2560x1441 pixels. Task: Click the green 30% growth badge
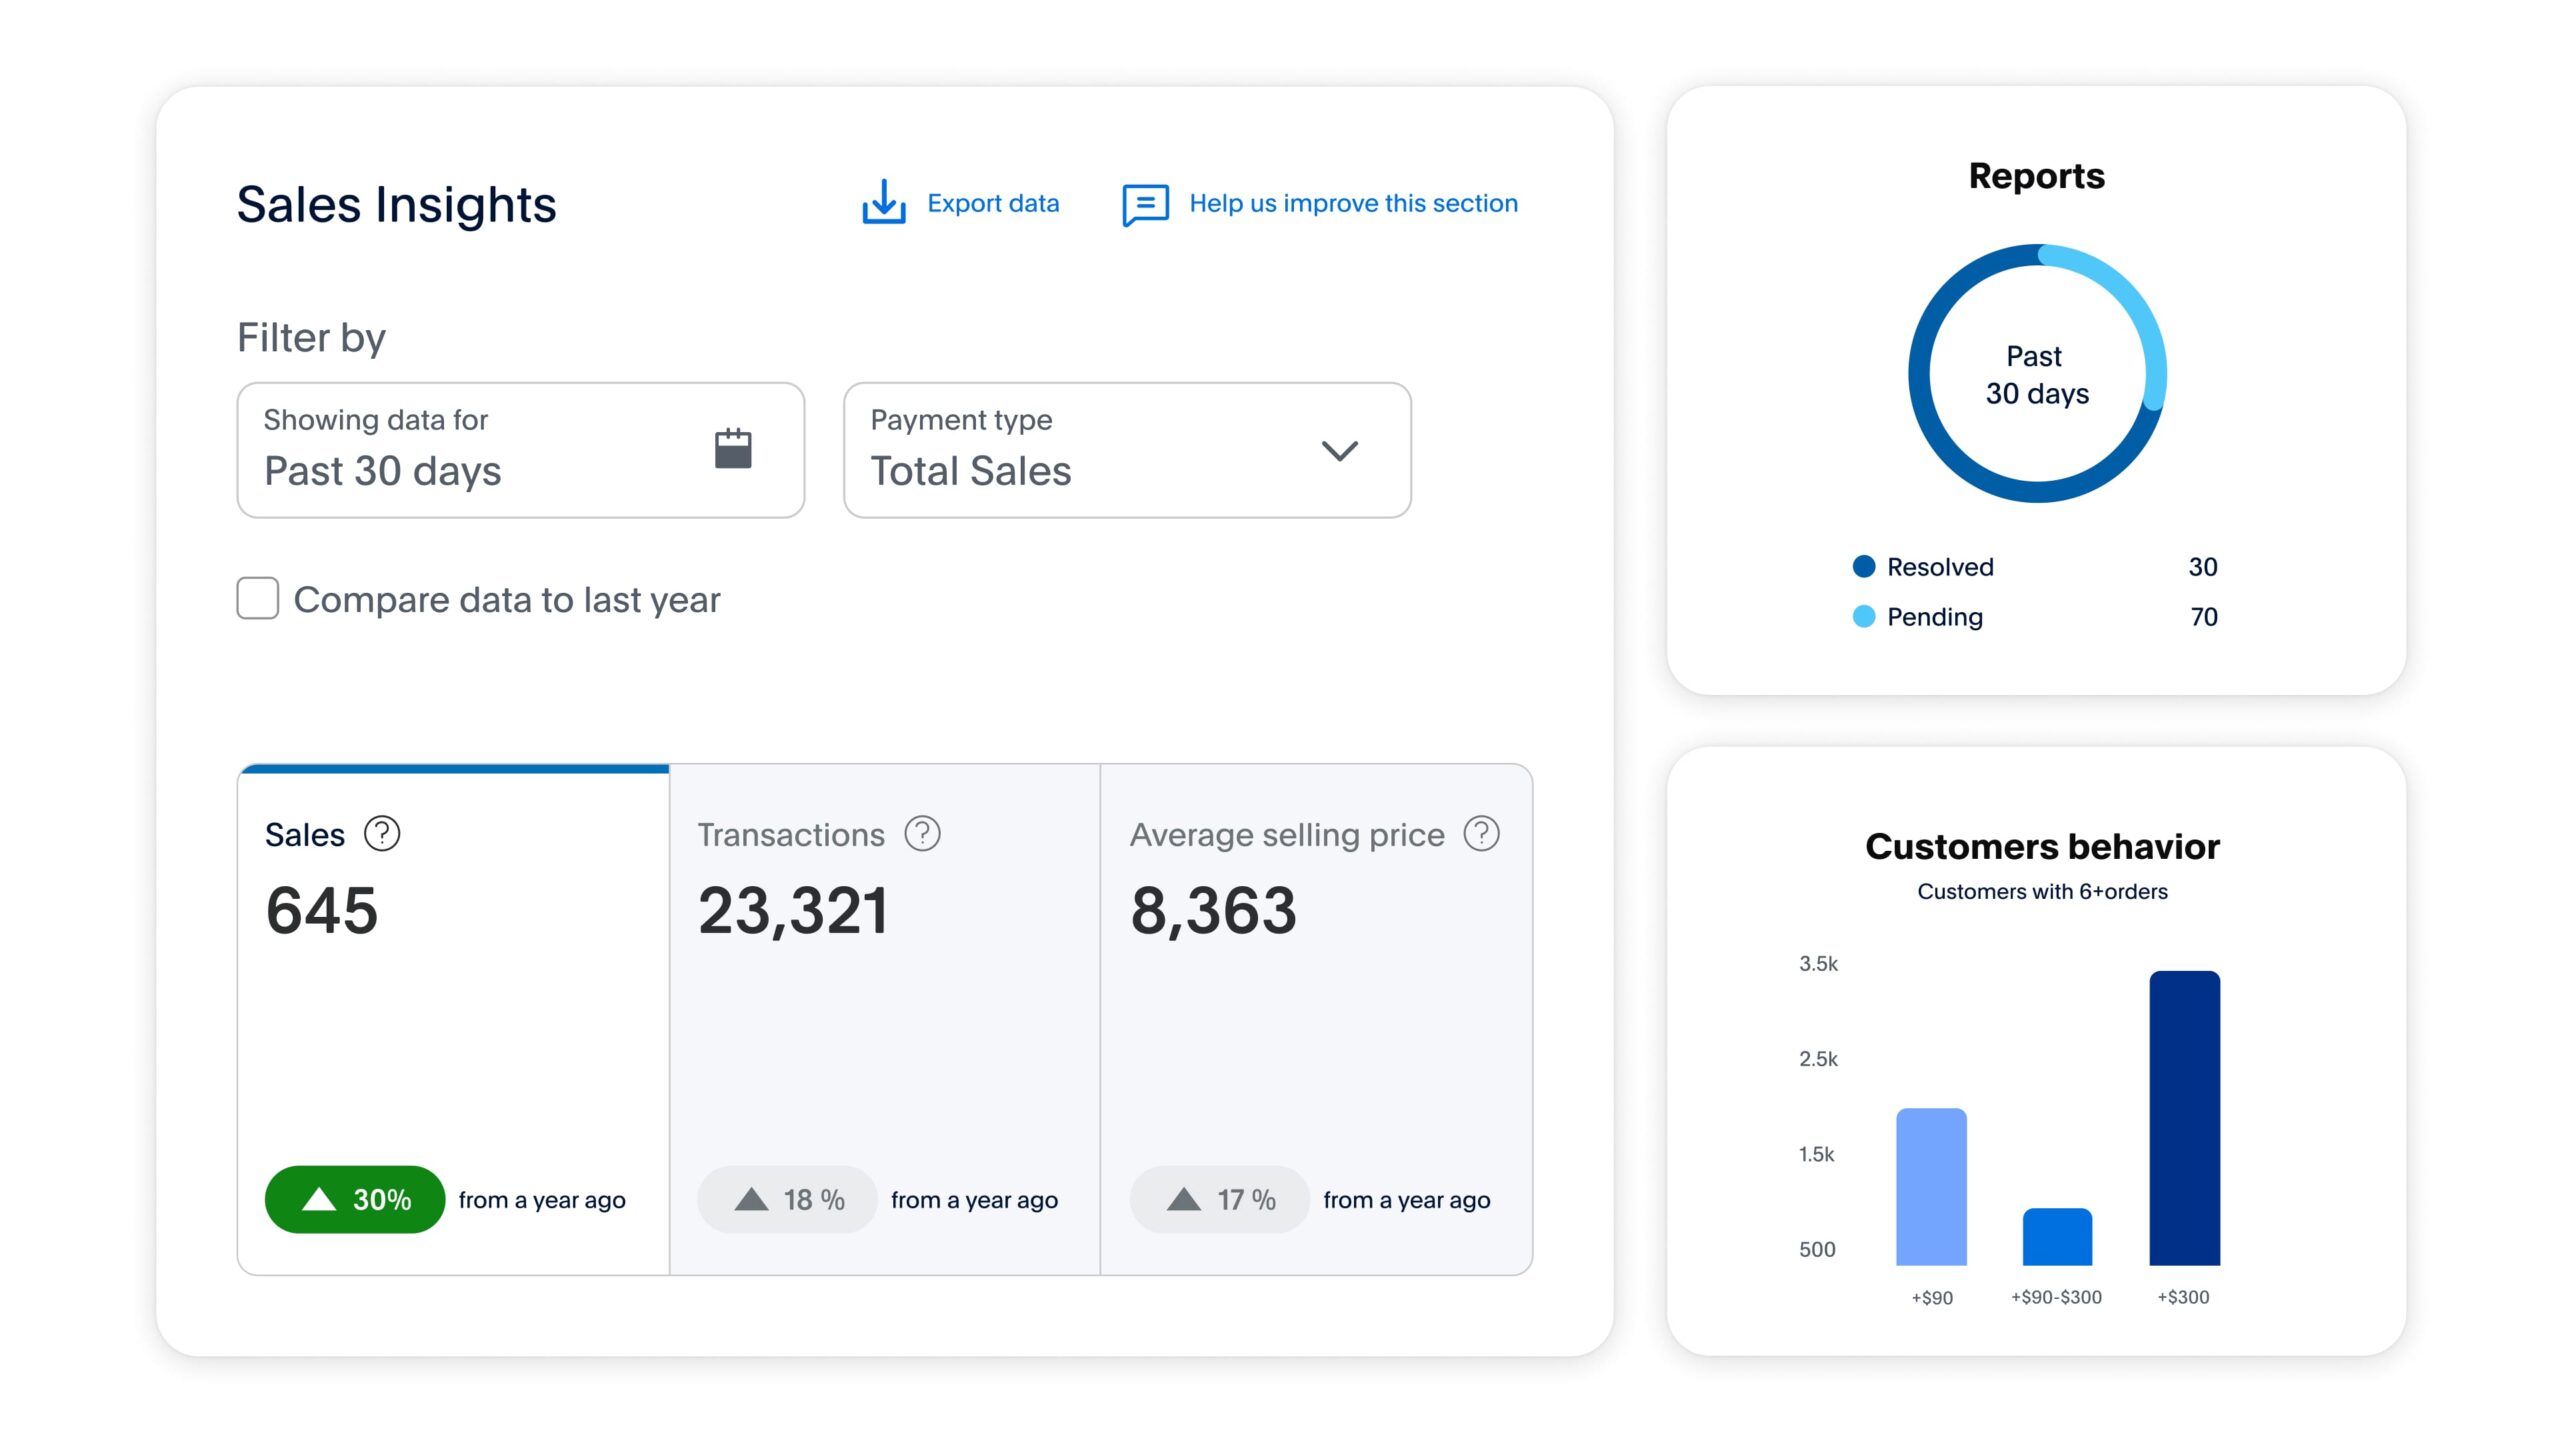coord(355,1199)
